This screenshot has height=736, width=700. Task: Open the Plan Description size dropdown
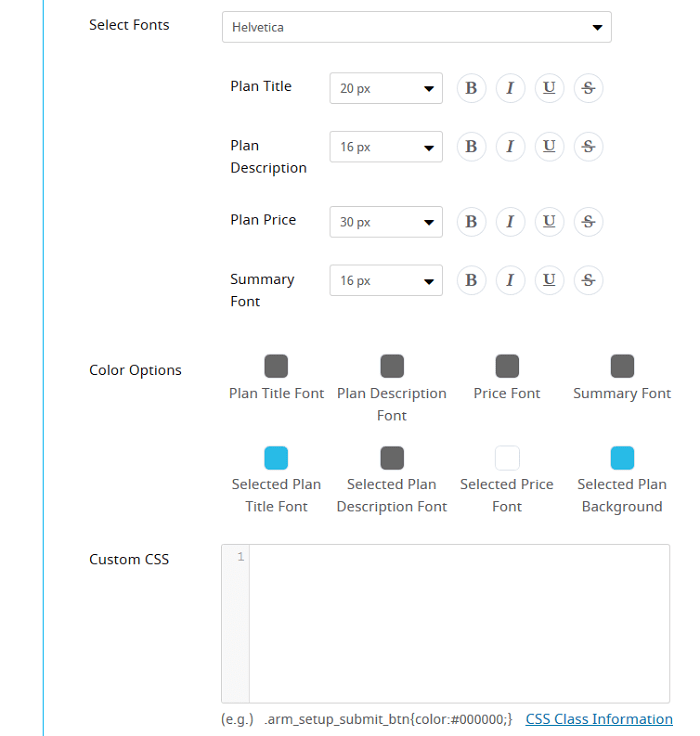386,147
